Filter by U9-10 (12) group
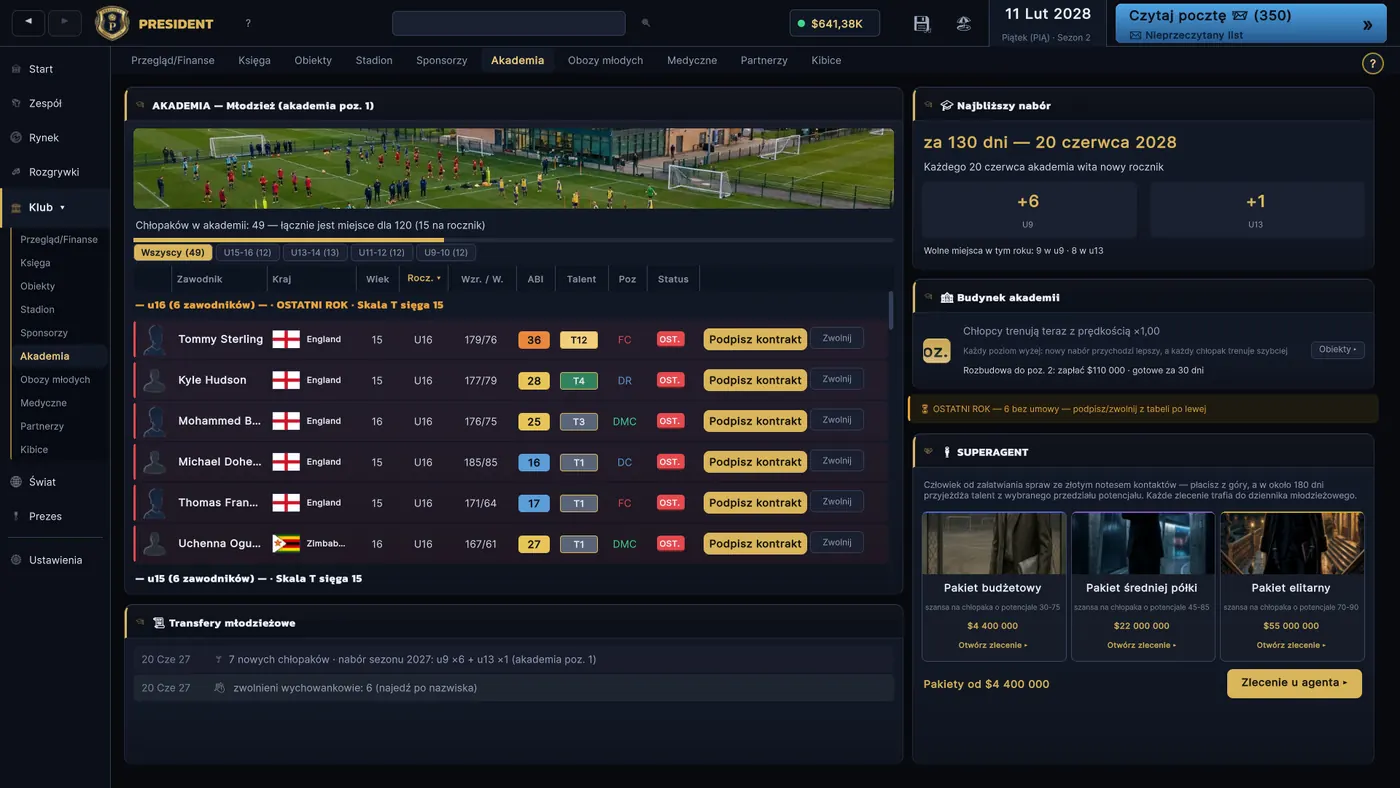The width and height of the screenshot is (1400, 788). click(446, 253)
